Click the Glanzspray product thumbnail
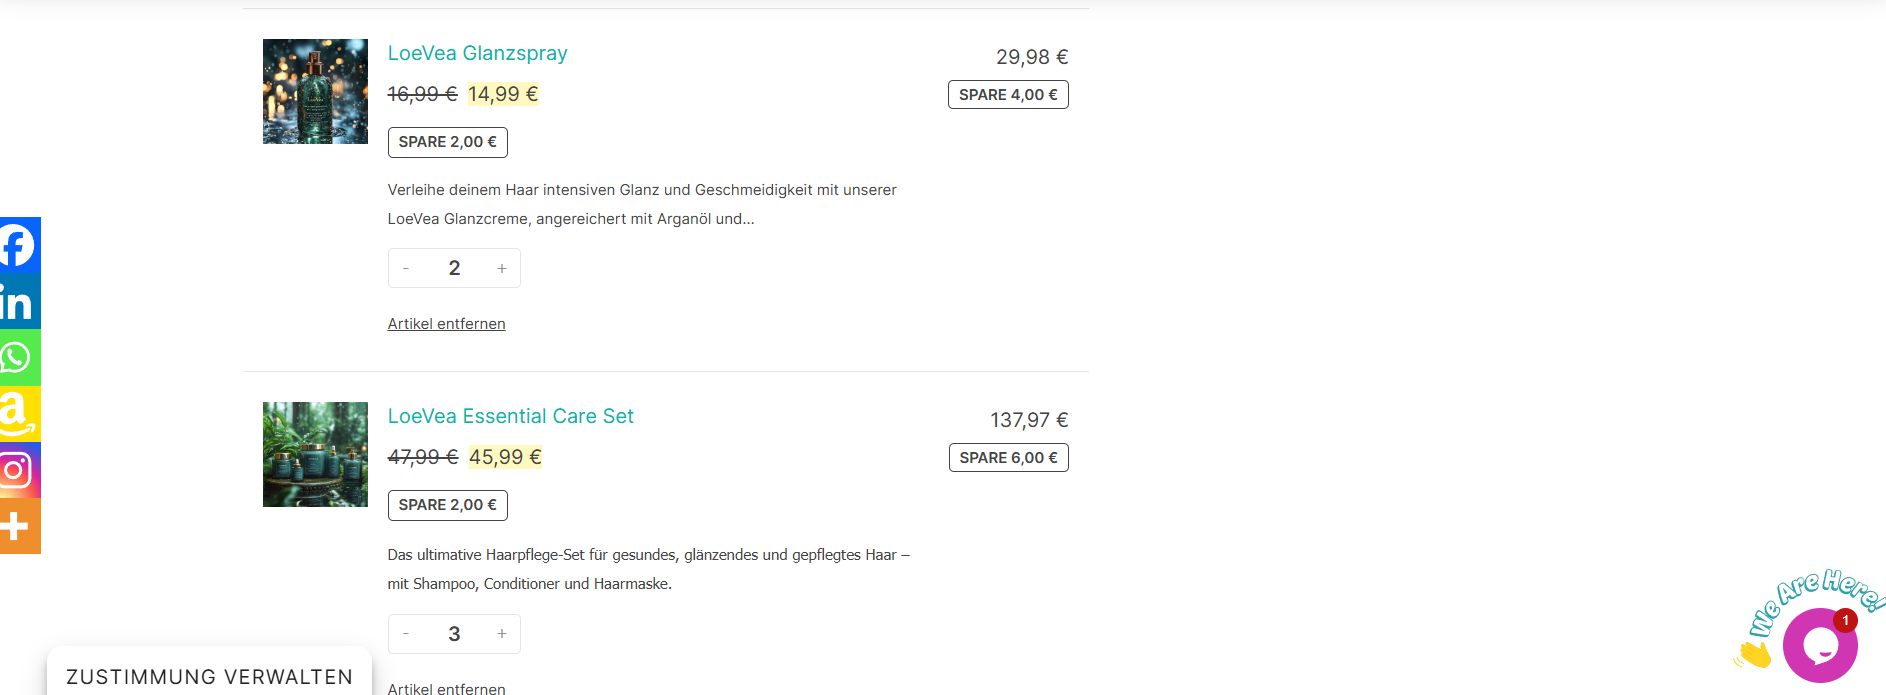The width and height of the screenshot is (1886, 695). [x=315, y=91]
